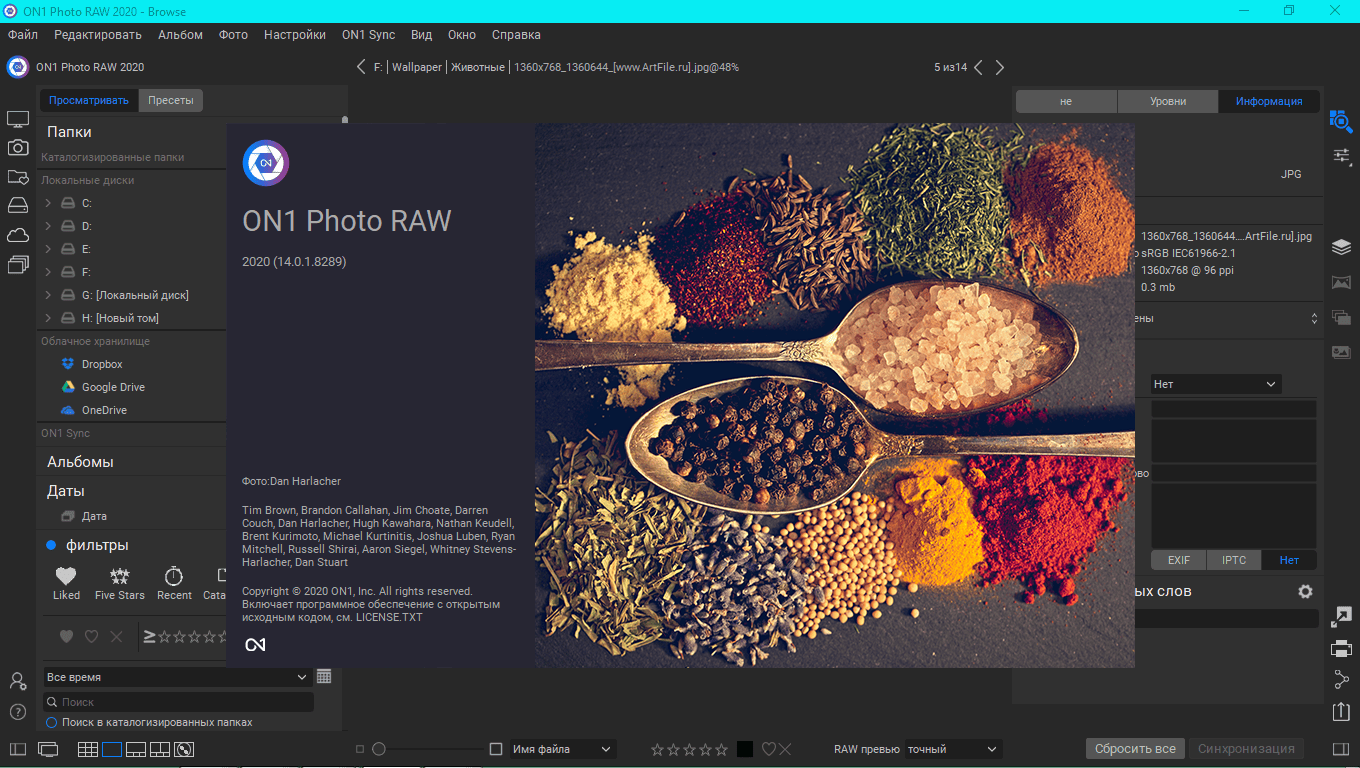Image resolution: width=1360 pixels, height=768 pixels.
Task: Open the dual display icon
Action: [x=48, y=749]
